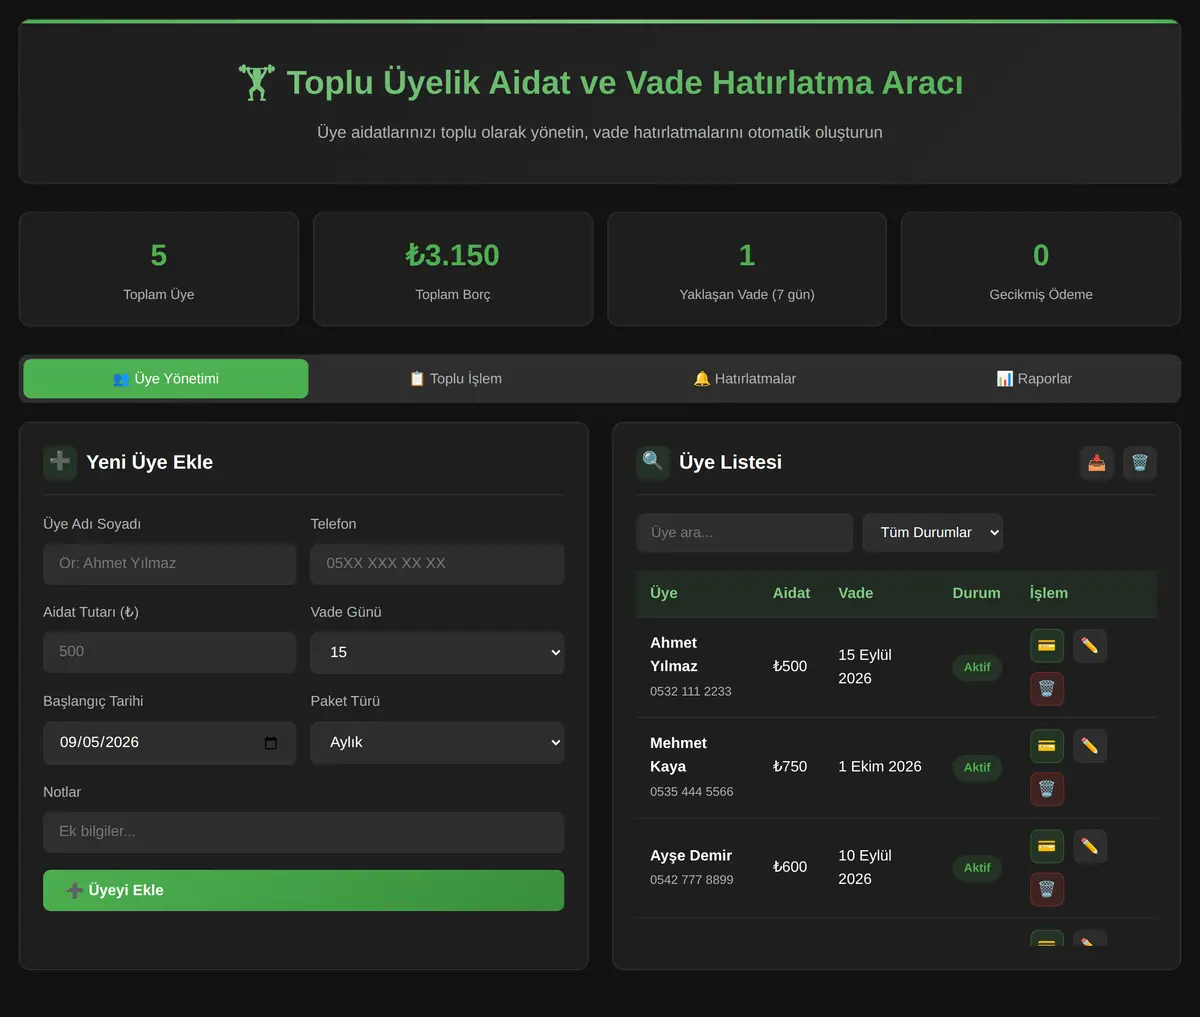Click the Aidat Tutarı amount field
The height and width of the screenshot is (1017, 1200).
pos(170,652)
